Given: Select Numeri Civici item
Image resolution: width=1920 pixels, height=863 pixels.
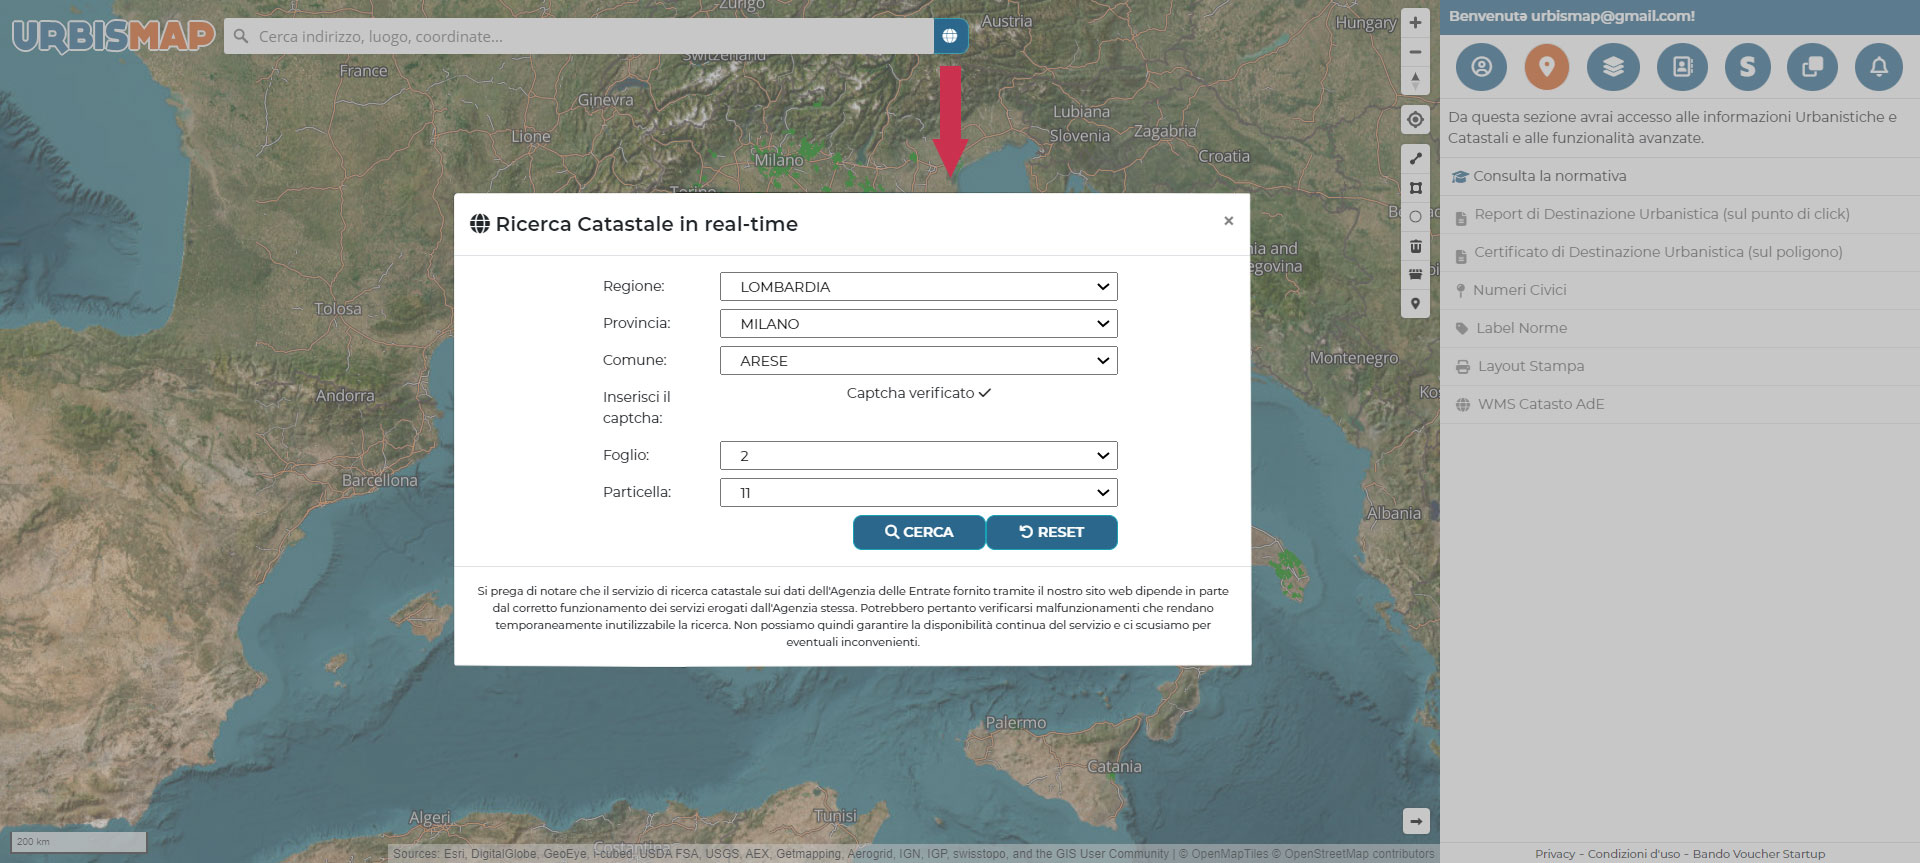Looking at the screenshot, I should [x=1680, y=290].
